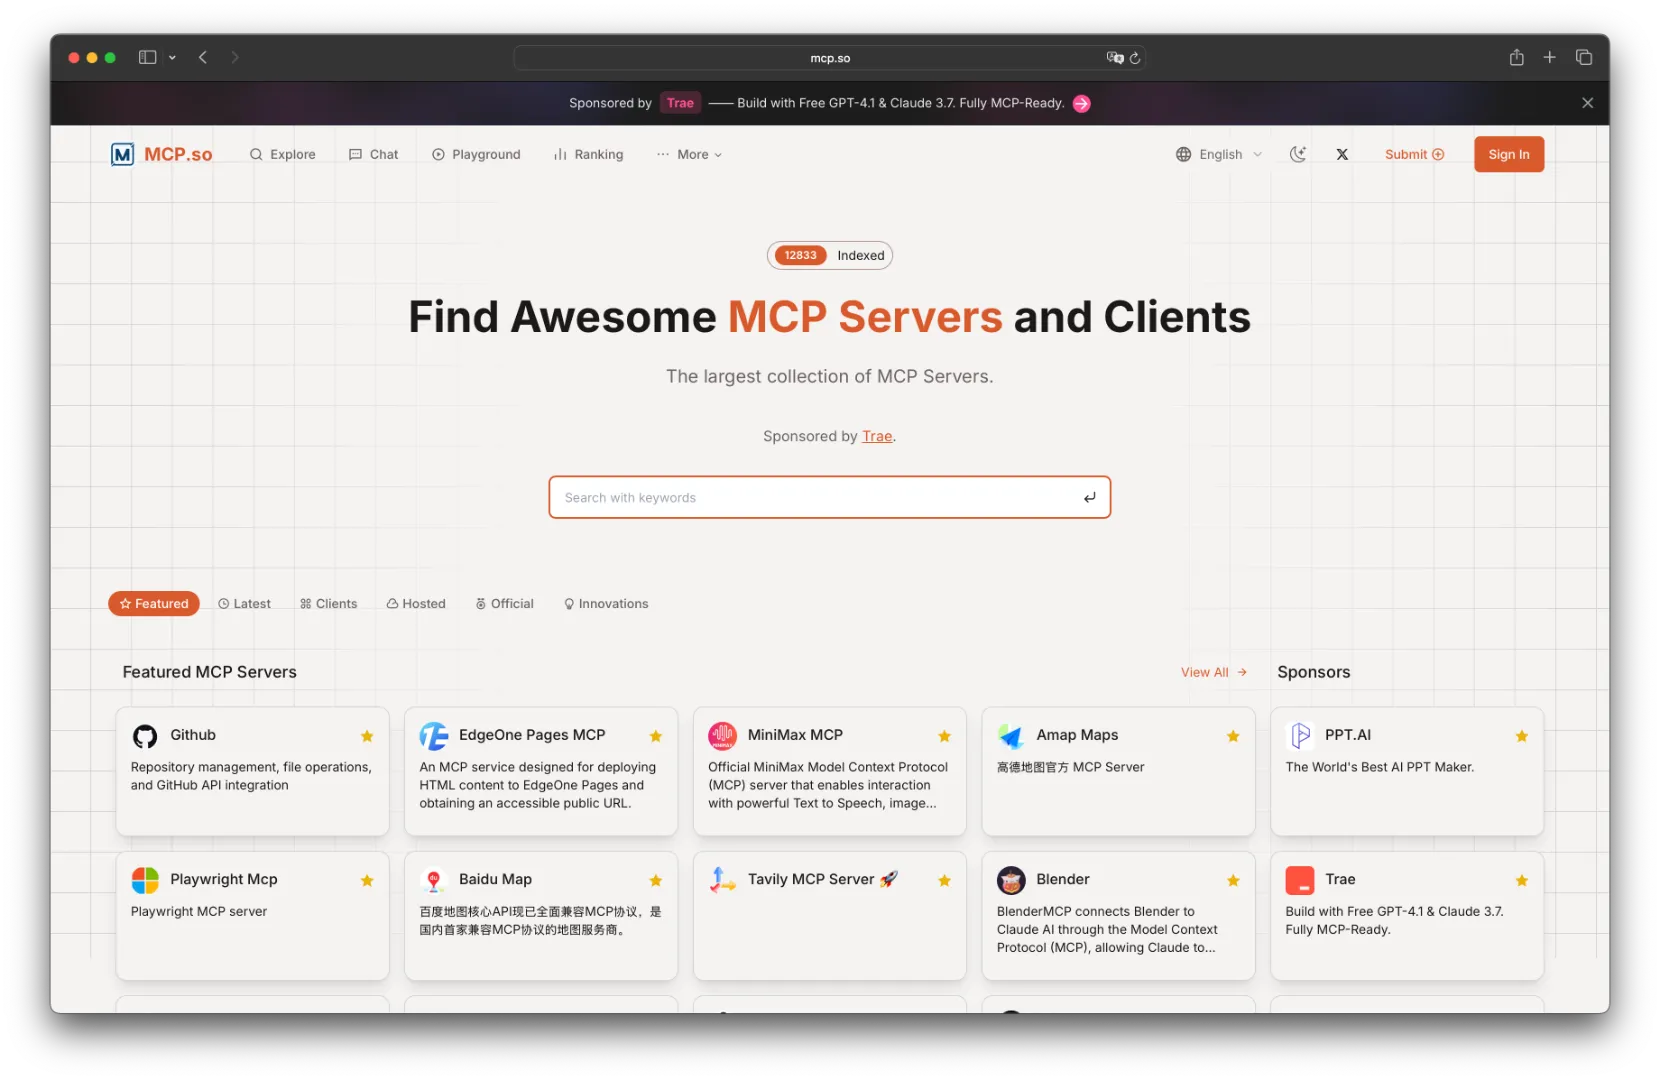Click the EdgeOne Pages MCP logo icon
The image size is (1660, 1080).
tap(434, 736)
